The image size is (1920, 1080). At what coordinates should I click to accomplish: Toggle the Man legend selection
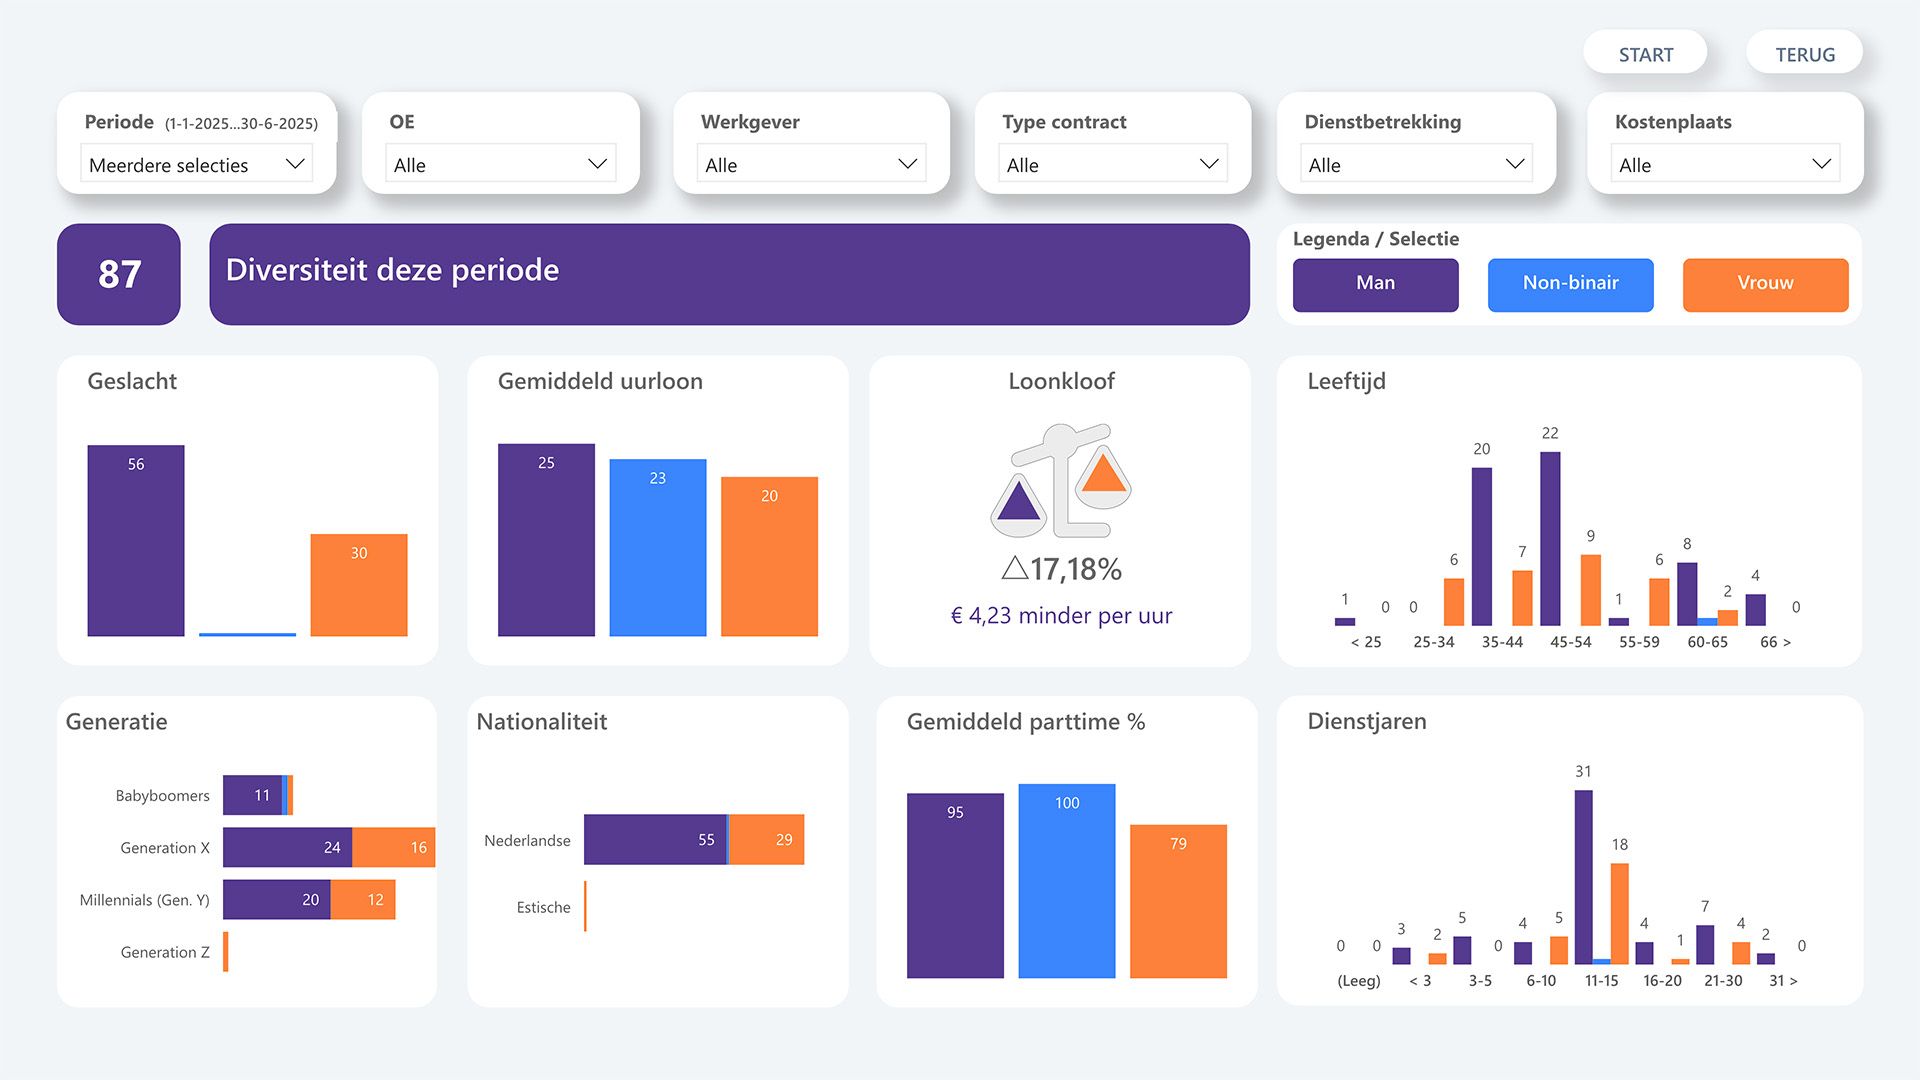pos(1375,284)
